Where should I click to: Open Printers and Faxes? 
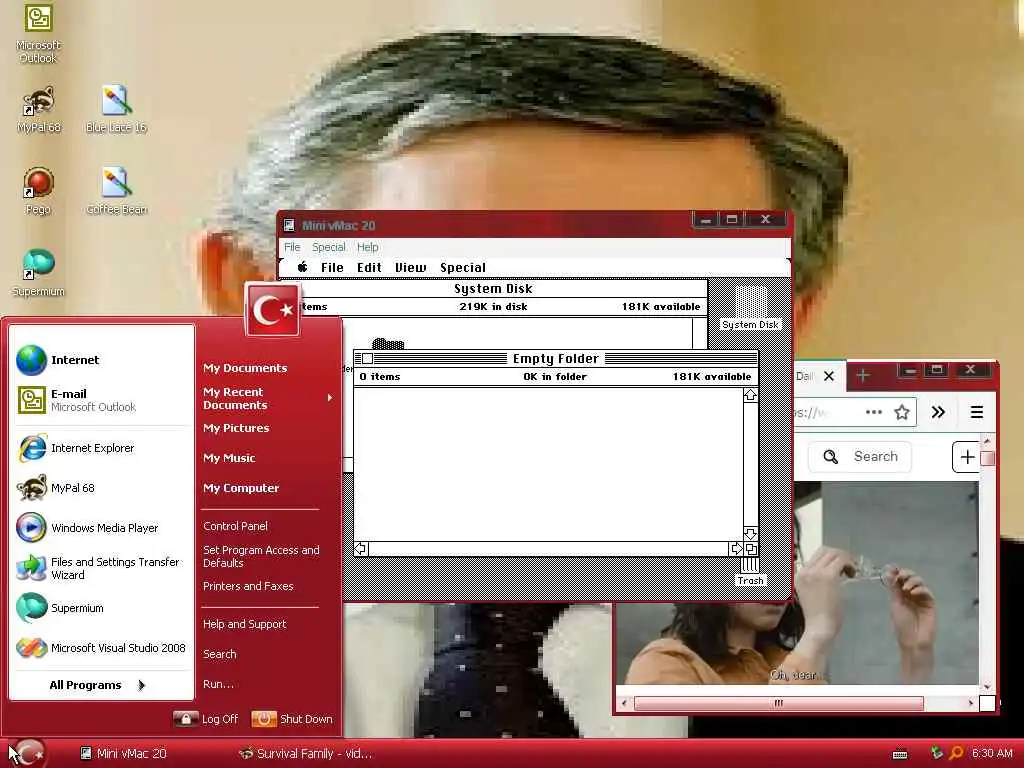coord(248,586)
